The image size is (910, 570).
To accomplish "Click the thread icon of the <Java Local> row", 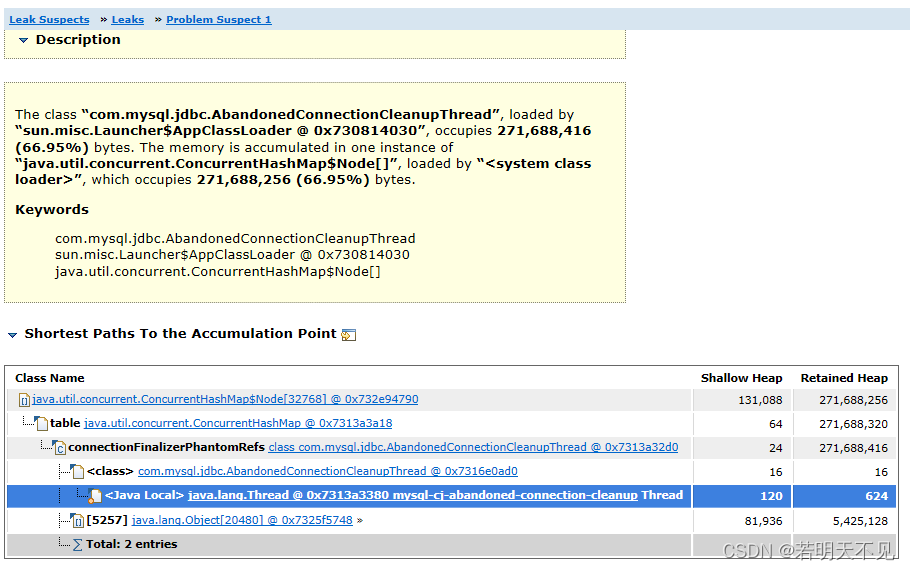I will (x=95, y=496).
